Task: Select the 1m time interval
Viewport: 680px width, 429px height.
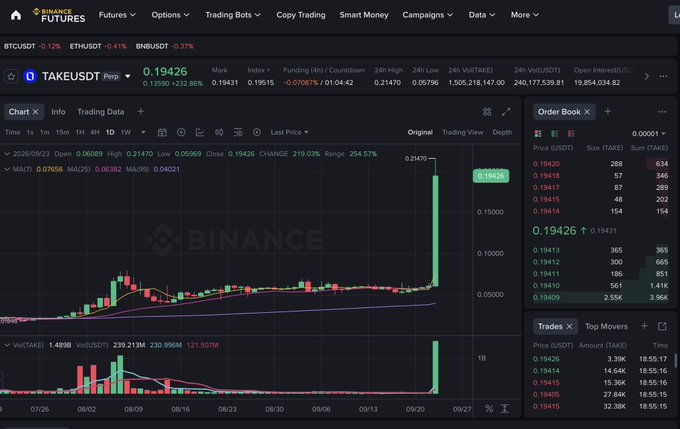Action: point(44,132)
